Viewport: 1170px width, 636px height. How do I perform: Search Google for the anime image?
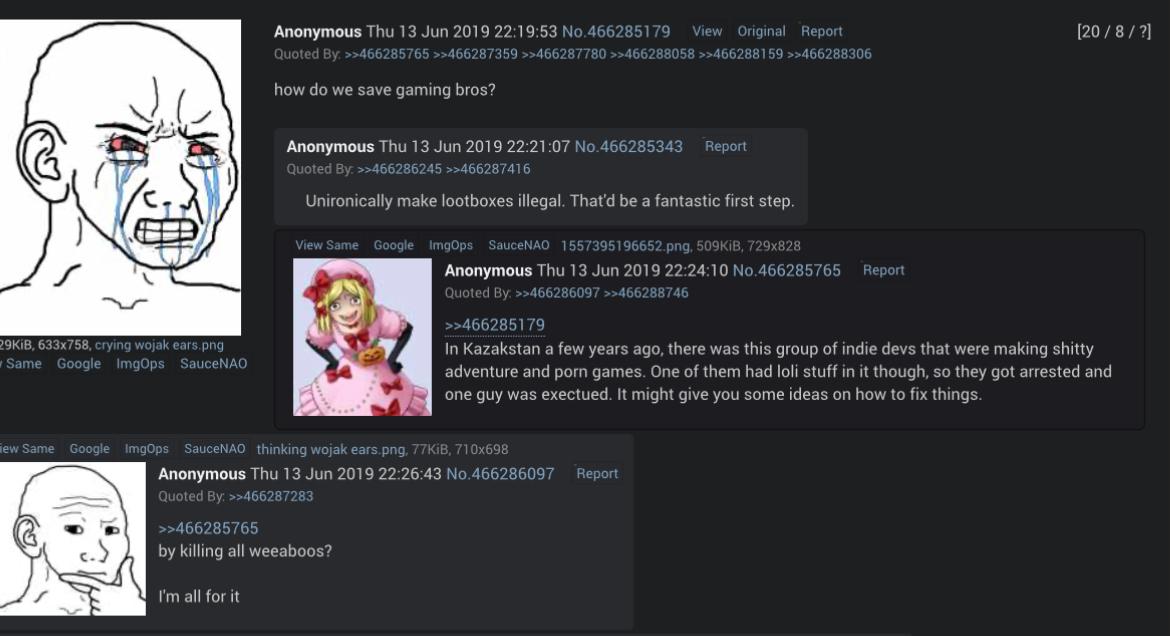[393, 245]
